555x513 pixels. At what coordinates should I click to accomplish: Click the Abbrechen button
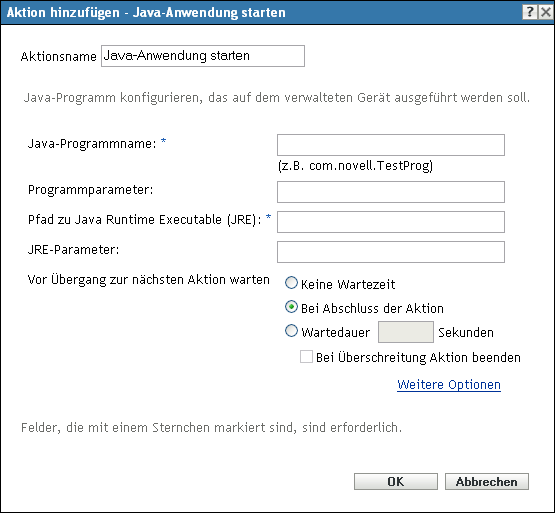click(487, 481)
